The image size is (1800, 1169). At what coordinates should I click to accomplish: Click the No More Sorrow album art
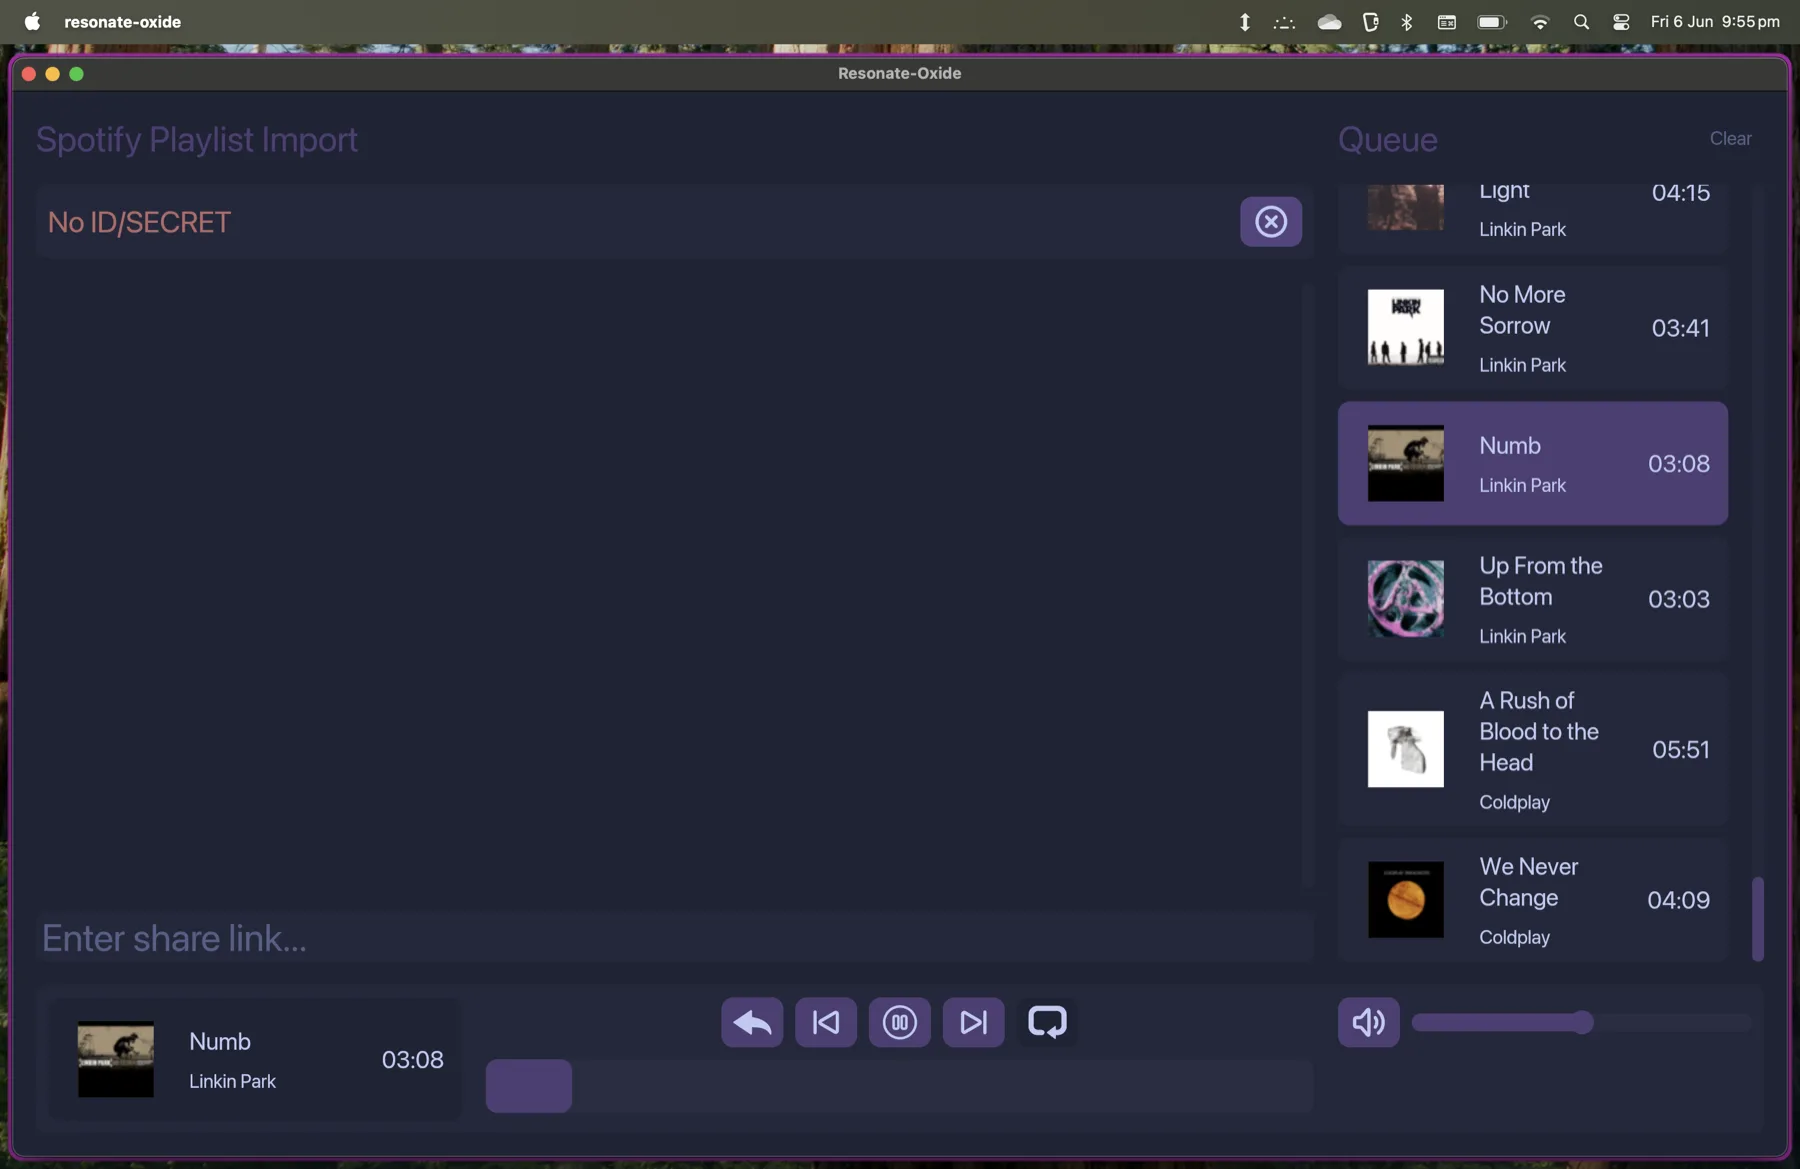click(x=1405, y=328)
